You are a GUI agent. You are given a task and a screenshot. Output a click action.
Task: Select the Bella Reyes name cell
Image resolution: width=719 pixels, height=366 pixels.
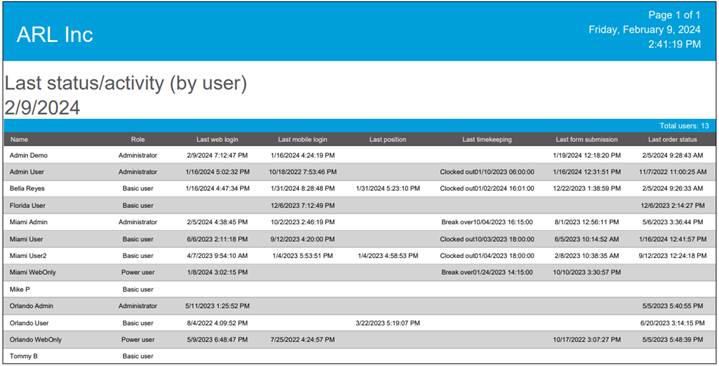point(27,189)
